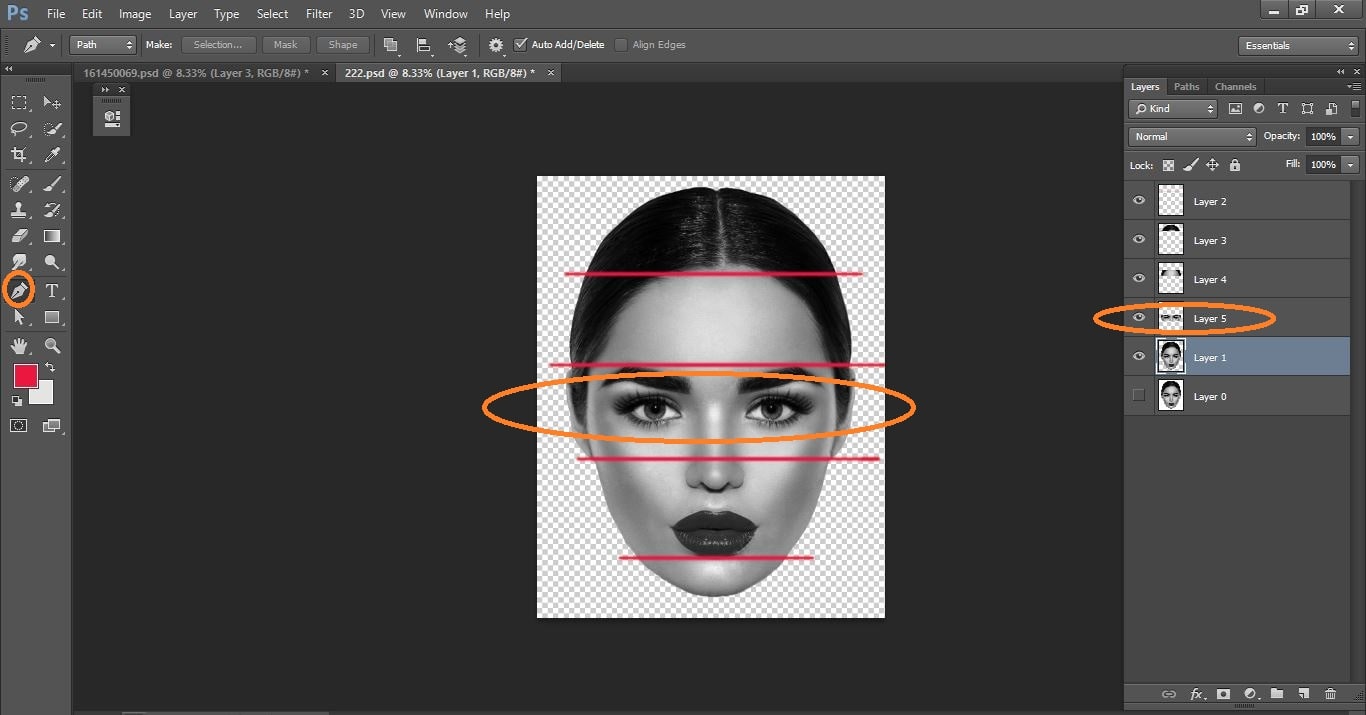
Task: Open the blend mode dropdown showing Normal
Action: 1191,136
